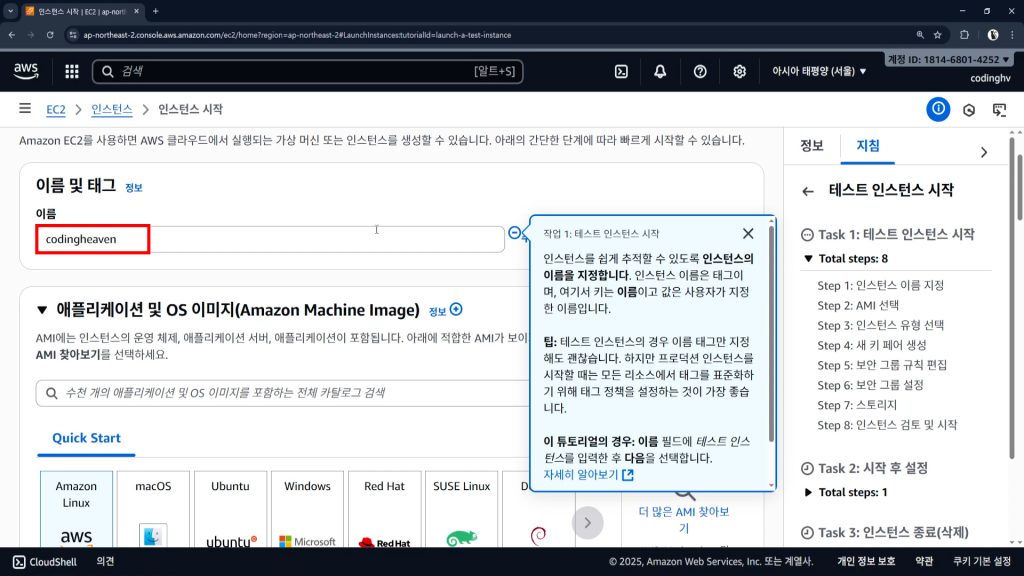Open the browser tab list dropdown

[10, 11]
